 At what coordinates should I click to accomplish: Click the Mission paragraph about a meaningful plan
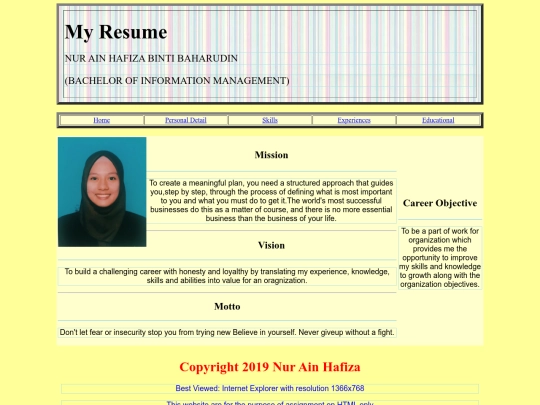[x=271, y=201]
